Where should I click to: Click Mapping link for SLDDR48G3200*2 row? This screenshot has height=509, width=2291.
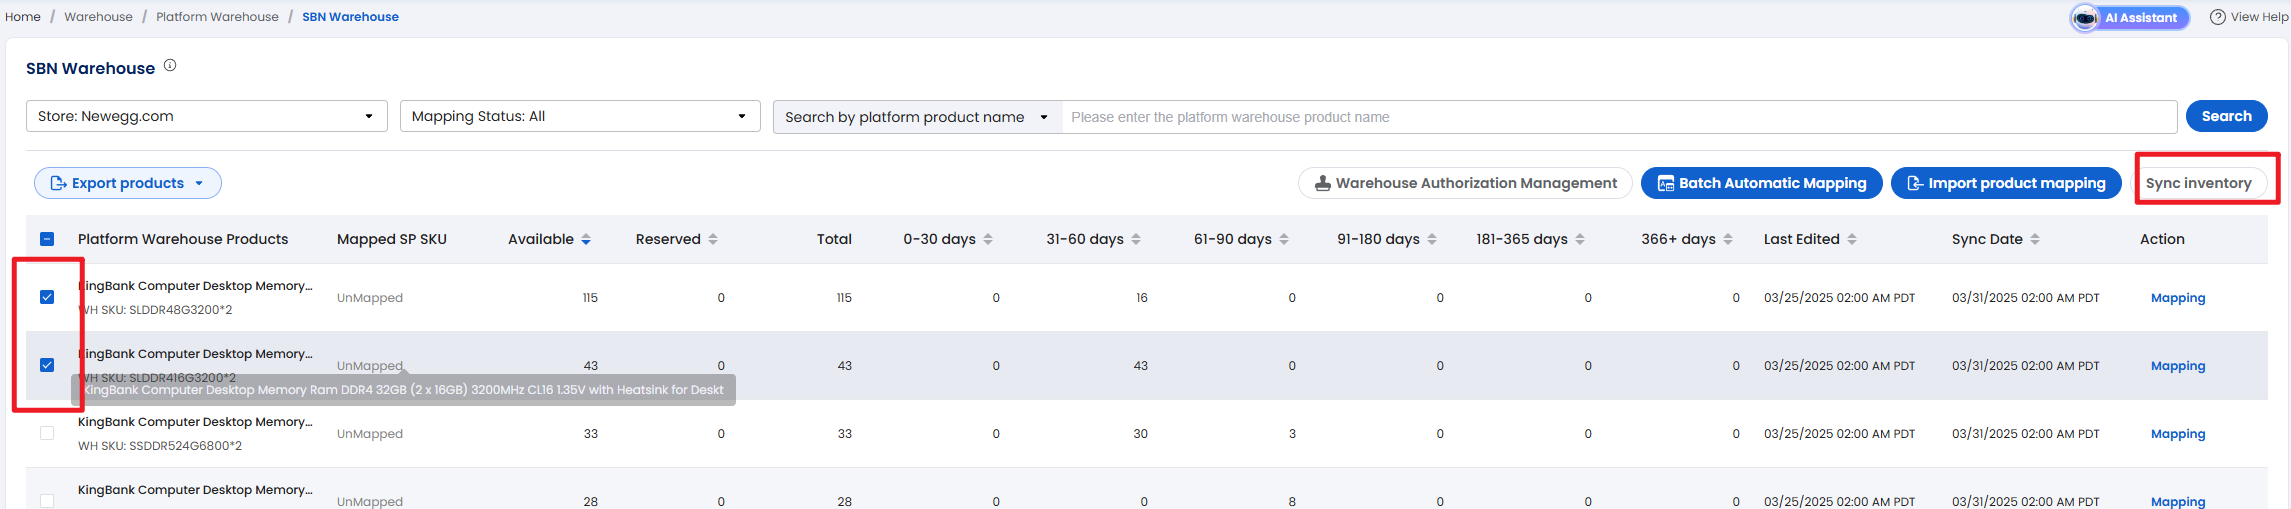(x=2178, y=298)
